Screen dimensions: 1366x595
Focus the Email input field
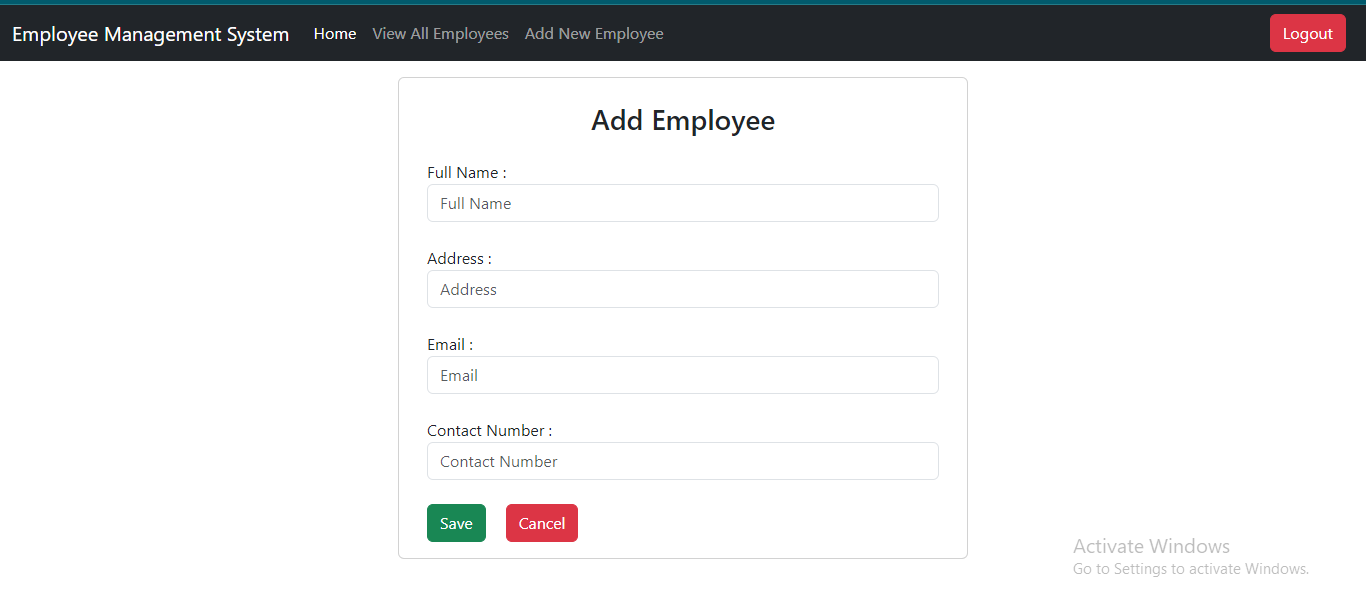pyautogui.click(x=683, y=375)
